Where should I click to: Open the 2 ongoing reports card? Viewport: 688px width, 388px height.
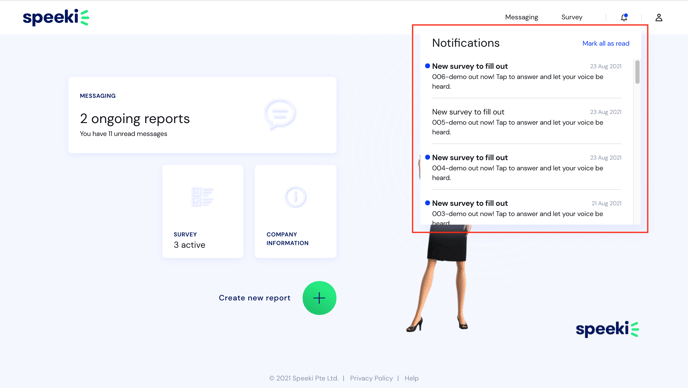click(x=202, y=115)
